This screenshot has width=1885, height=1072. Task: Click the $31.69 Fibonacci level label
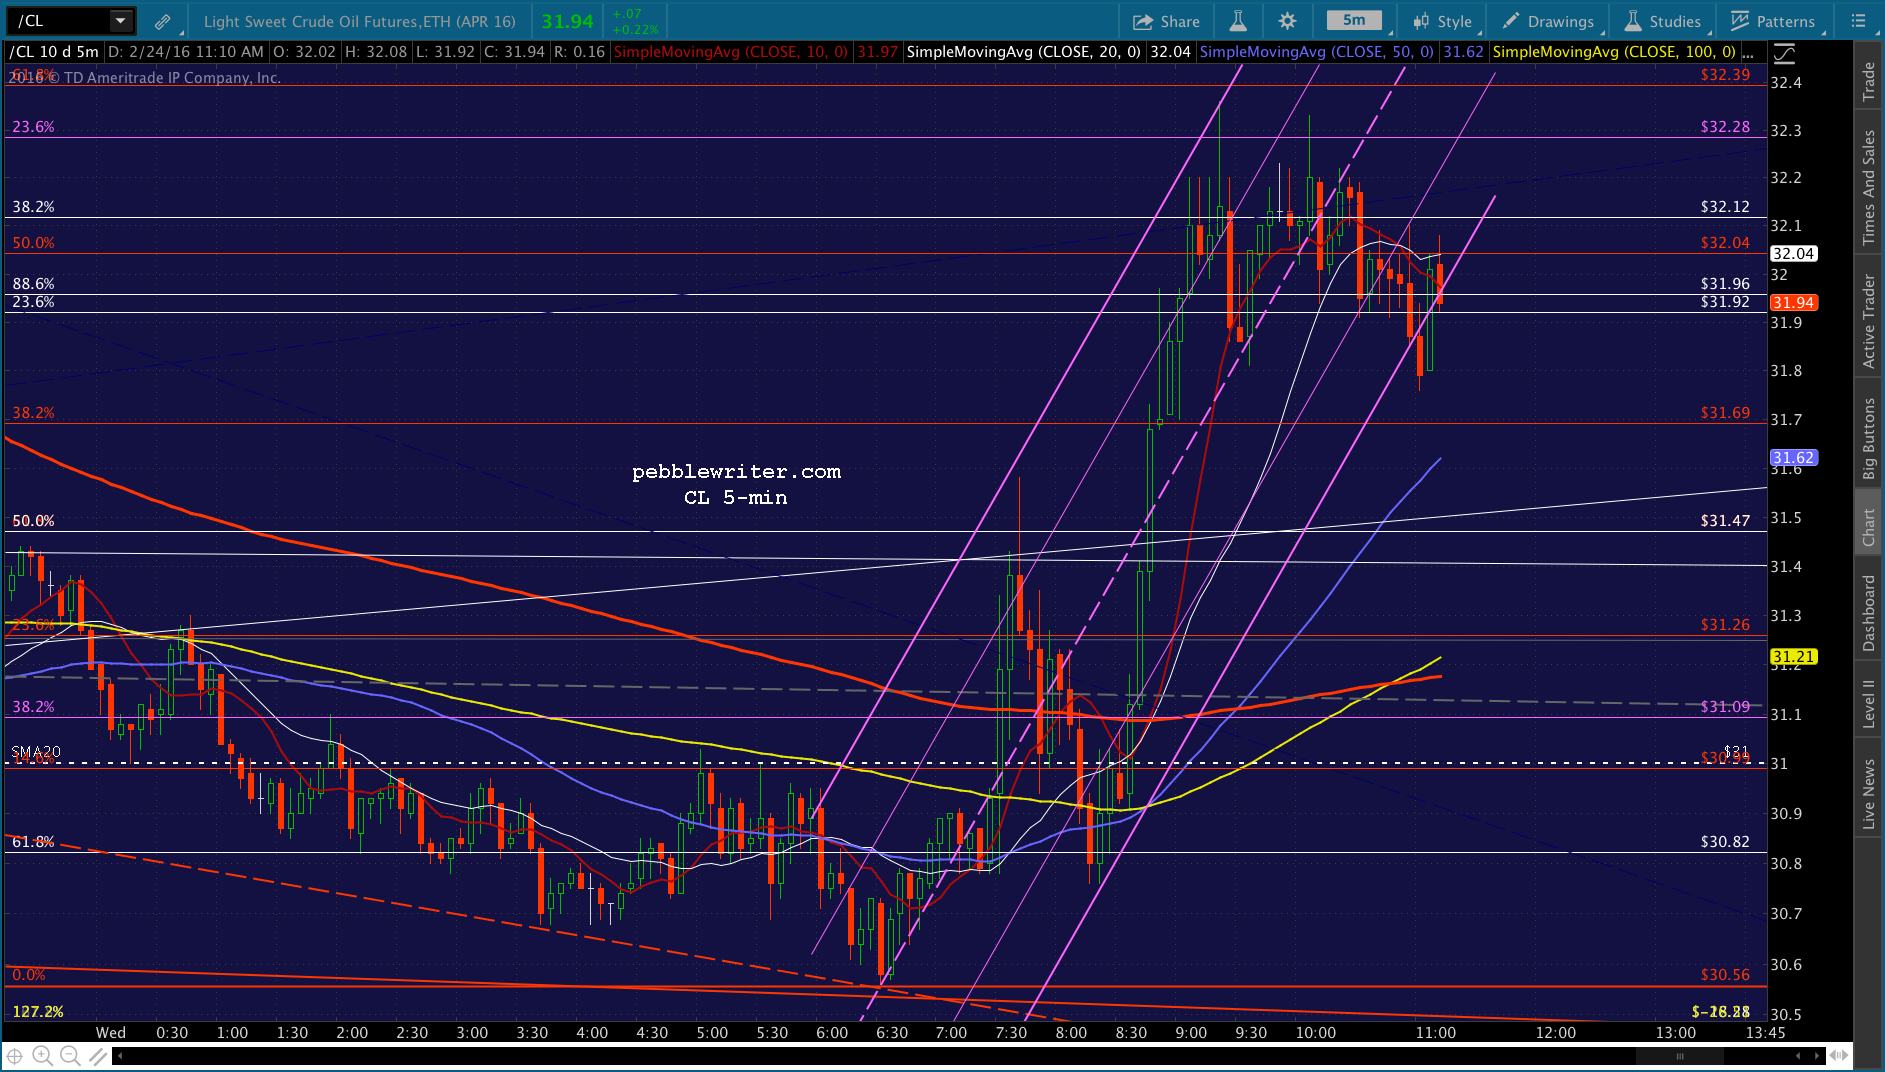(1725, 413)
